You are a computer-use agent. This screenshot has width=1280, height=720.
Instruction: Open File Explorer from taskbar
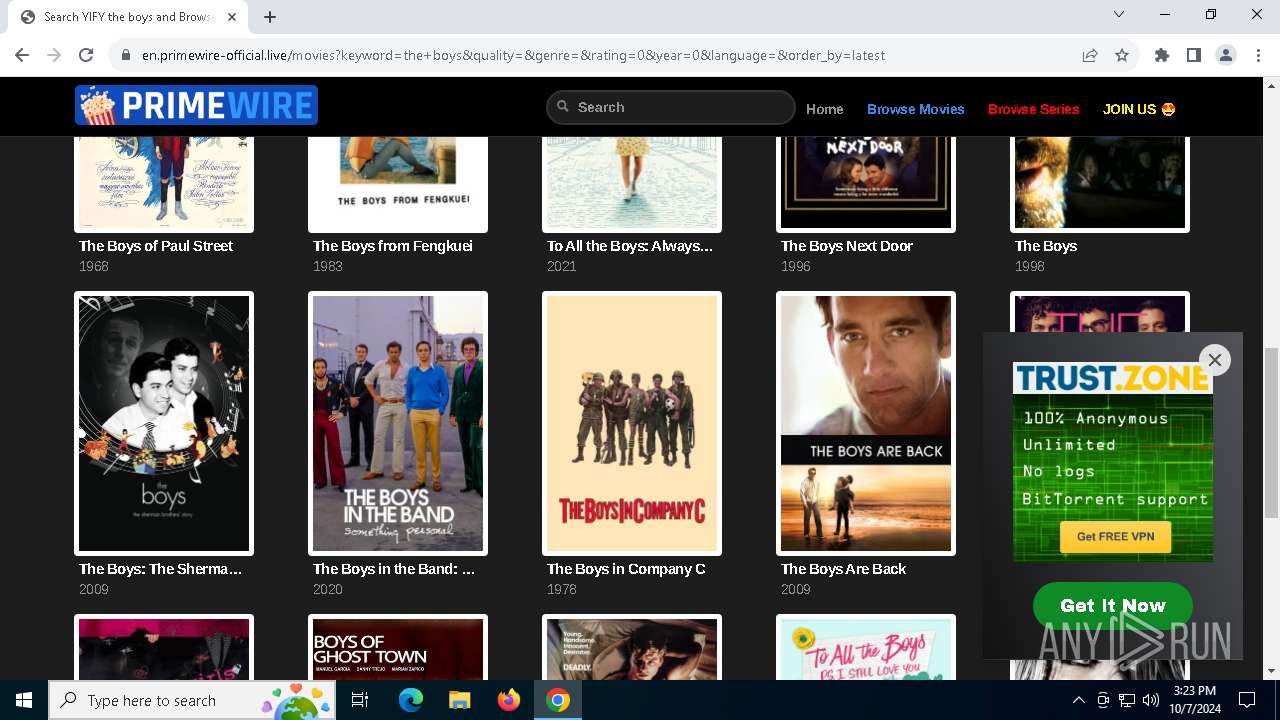tap(460, 700)
